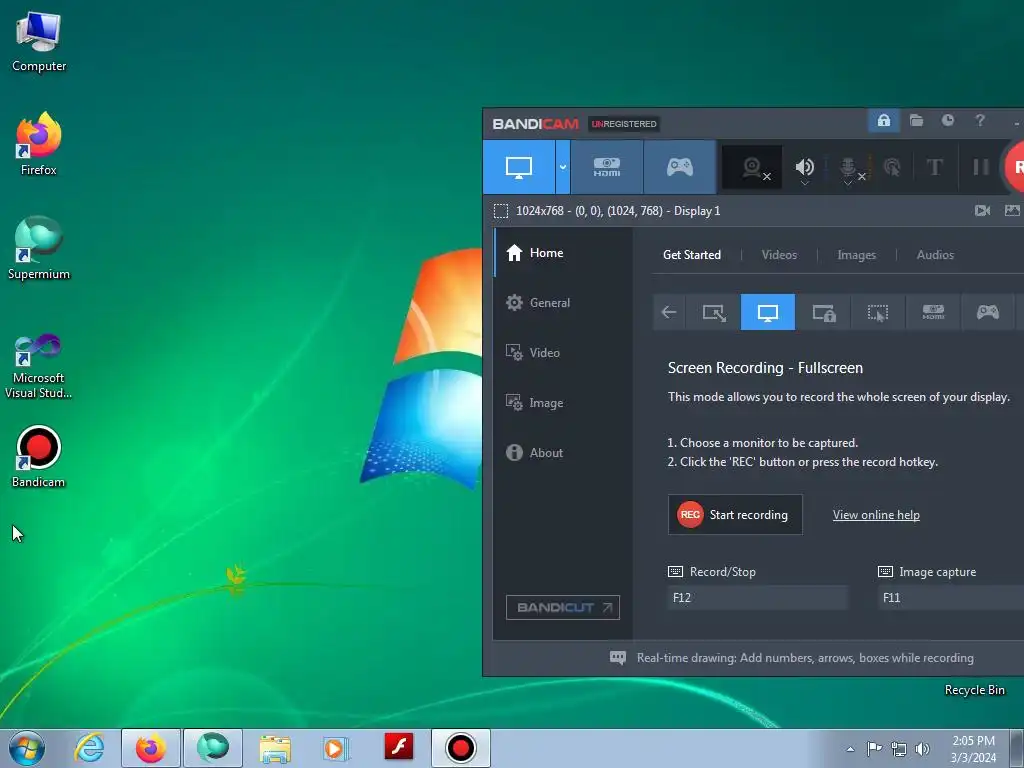Click the video camera icon beside Display 1
This screenshot has width=1024, height=768.
coord(982,210)
